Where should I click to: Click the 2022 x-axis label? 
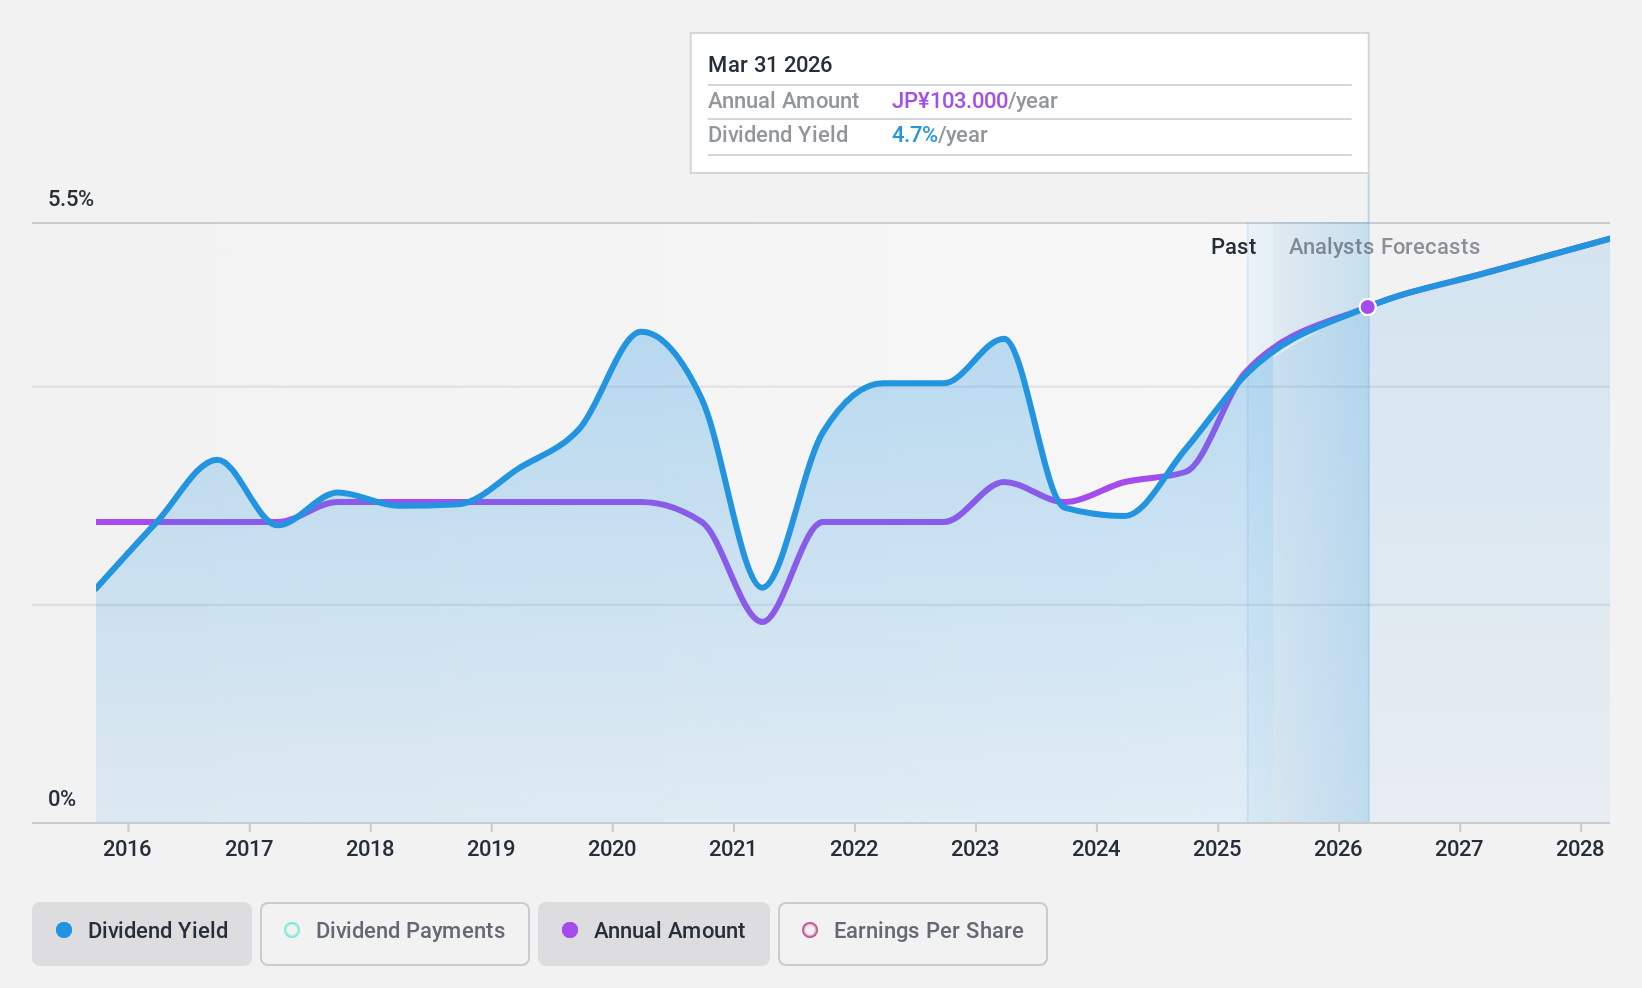point(854,849)
